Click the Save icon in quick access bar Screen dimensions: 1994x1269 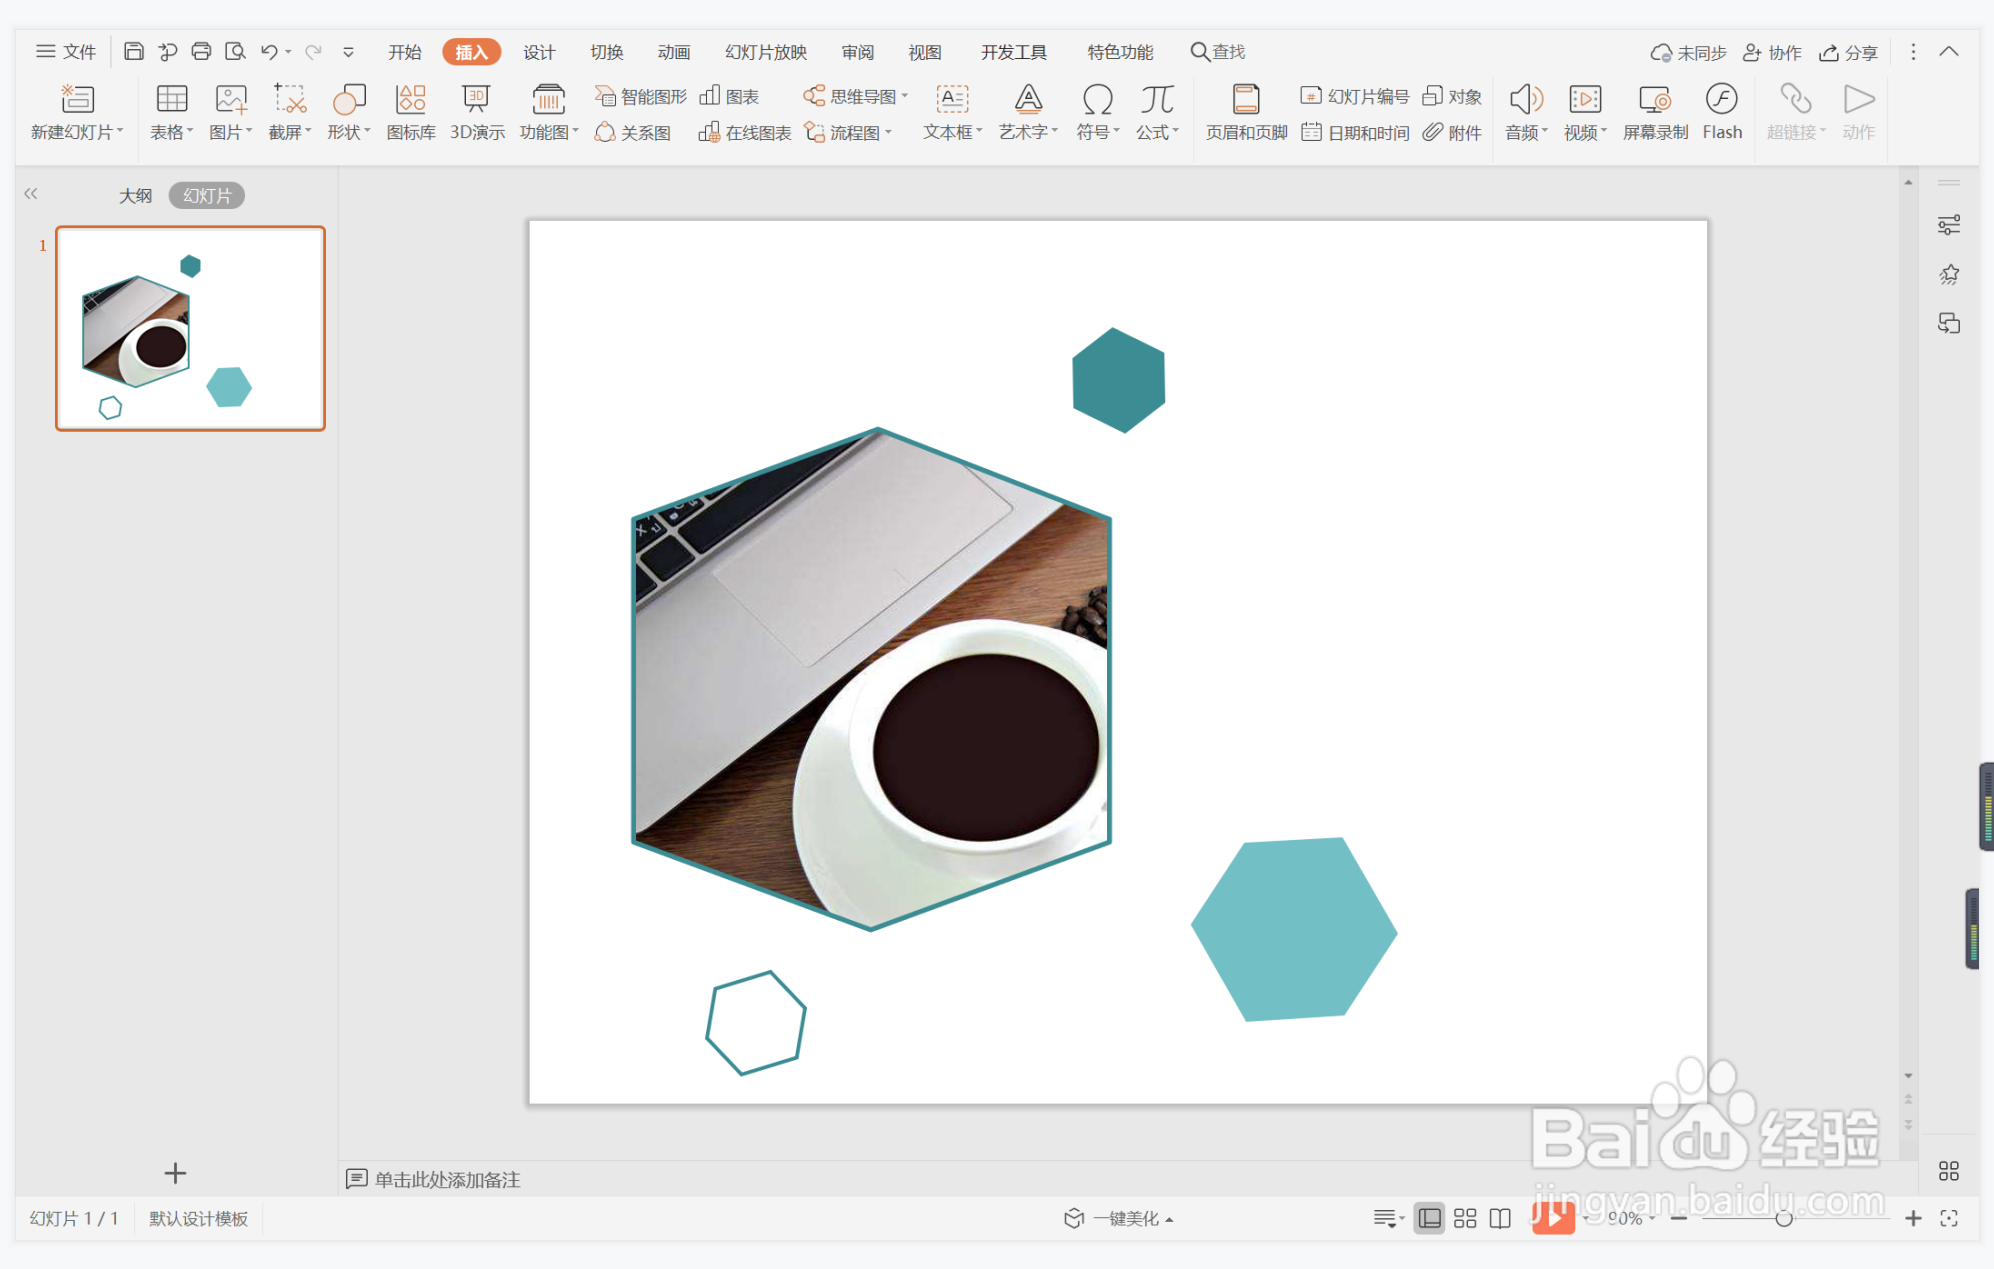tap(134, 51)
